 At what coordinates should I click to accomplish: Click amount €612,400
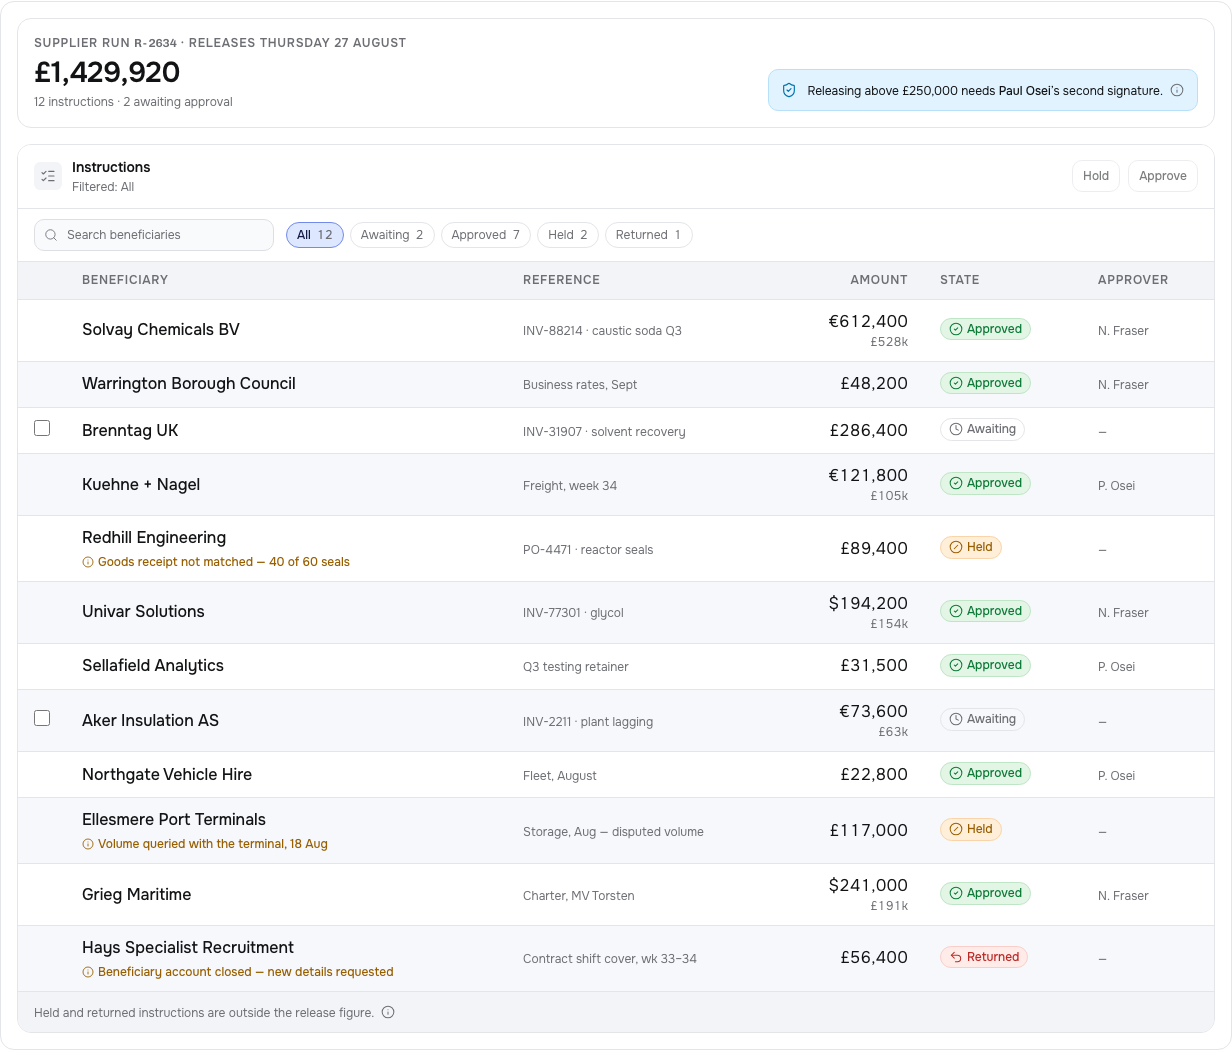tap(868, 322)
